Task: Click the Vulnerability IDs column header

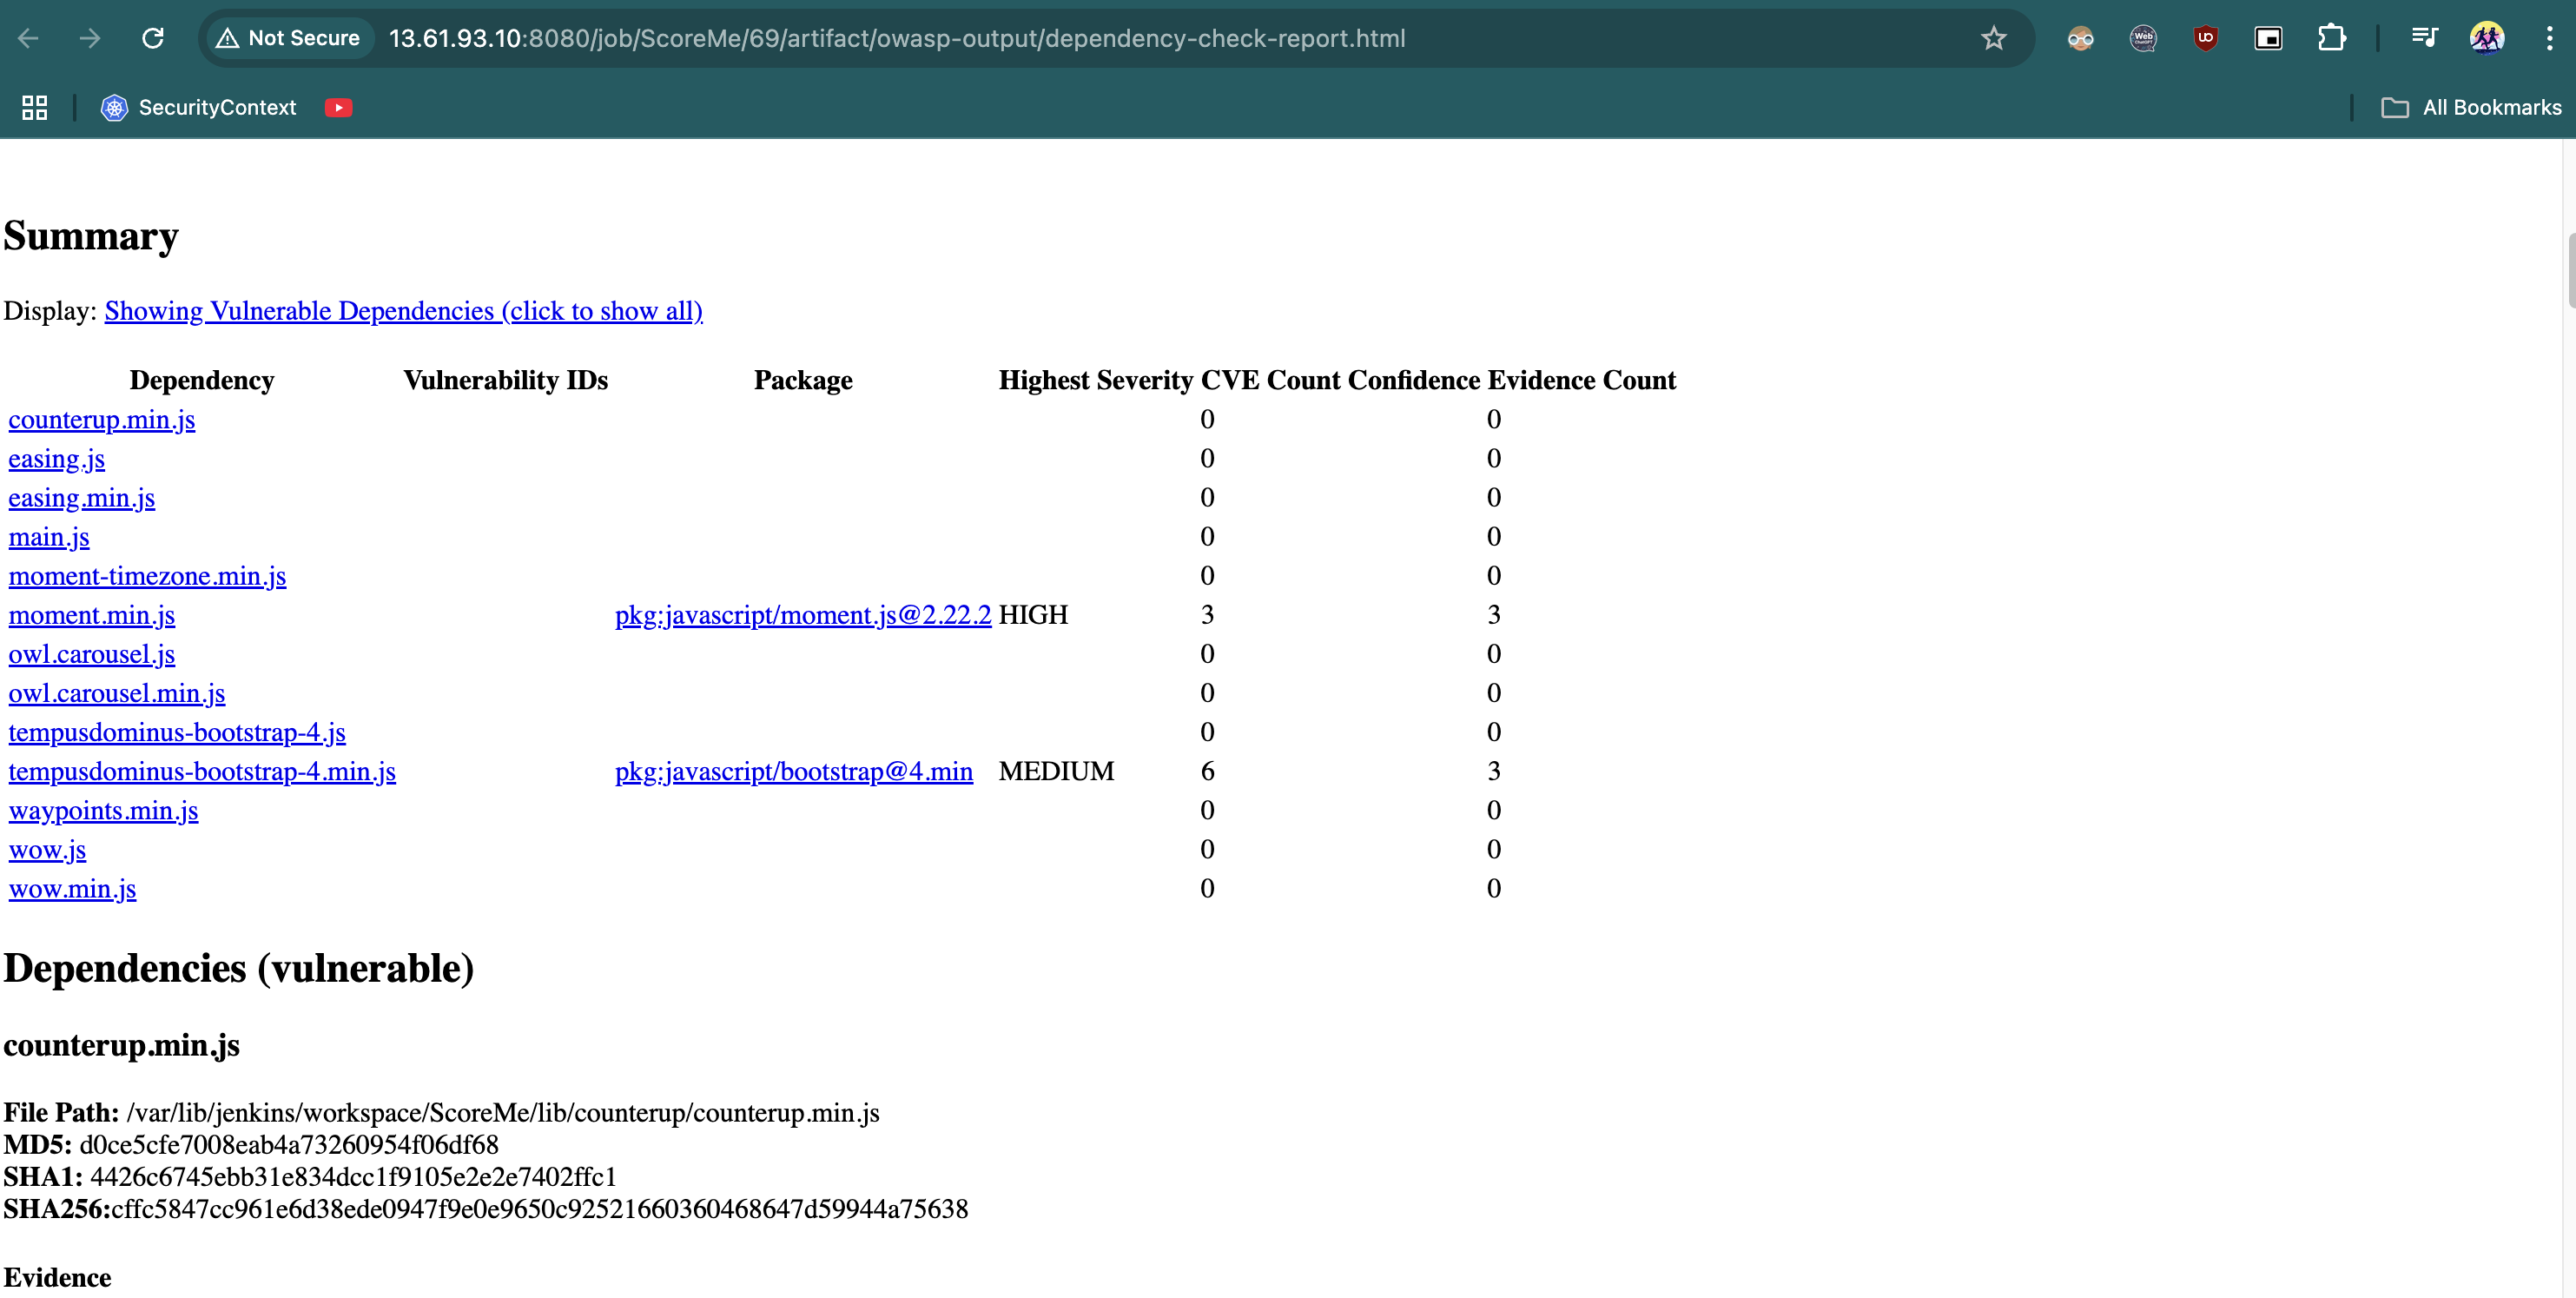Action: pos(505,380)
